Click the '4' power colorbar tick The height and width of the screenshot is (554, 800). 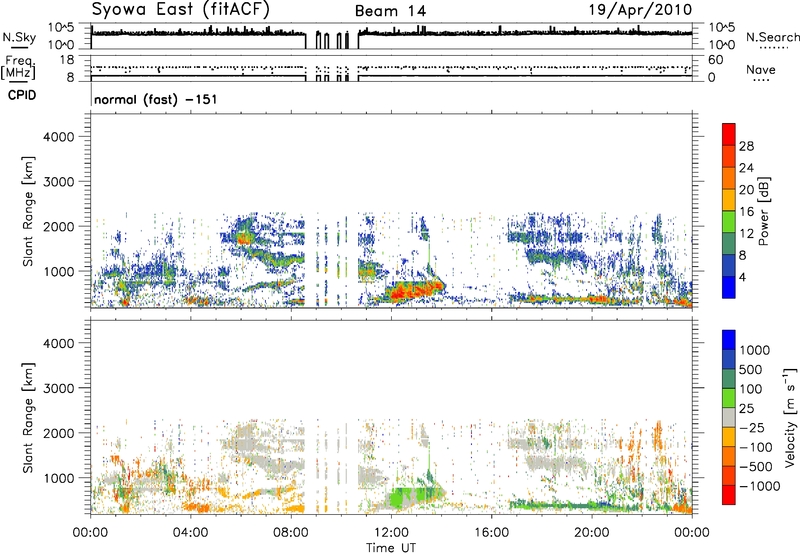(743, 277)
